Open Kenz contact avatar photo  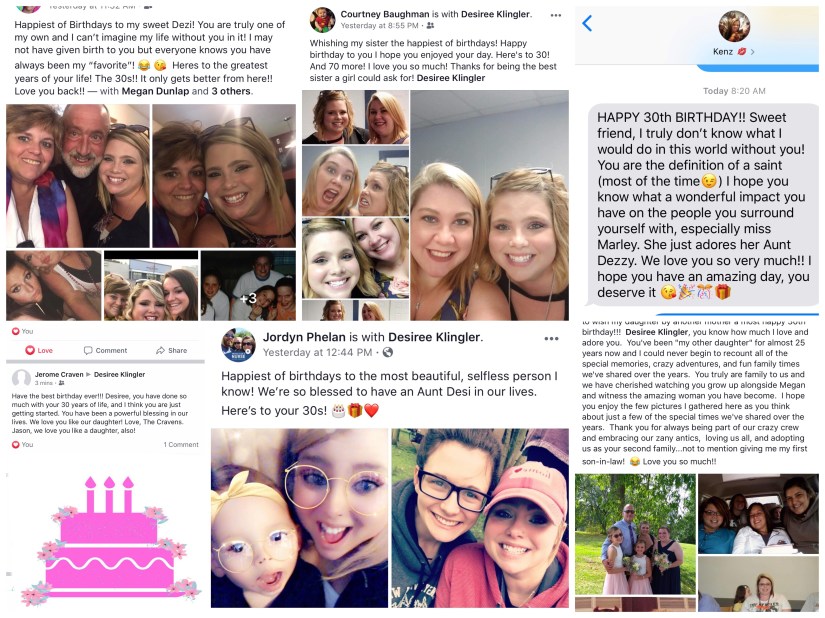tap(734, 26)
